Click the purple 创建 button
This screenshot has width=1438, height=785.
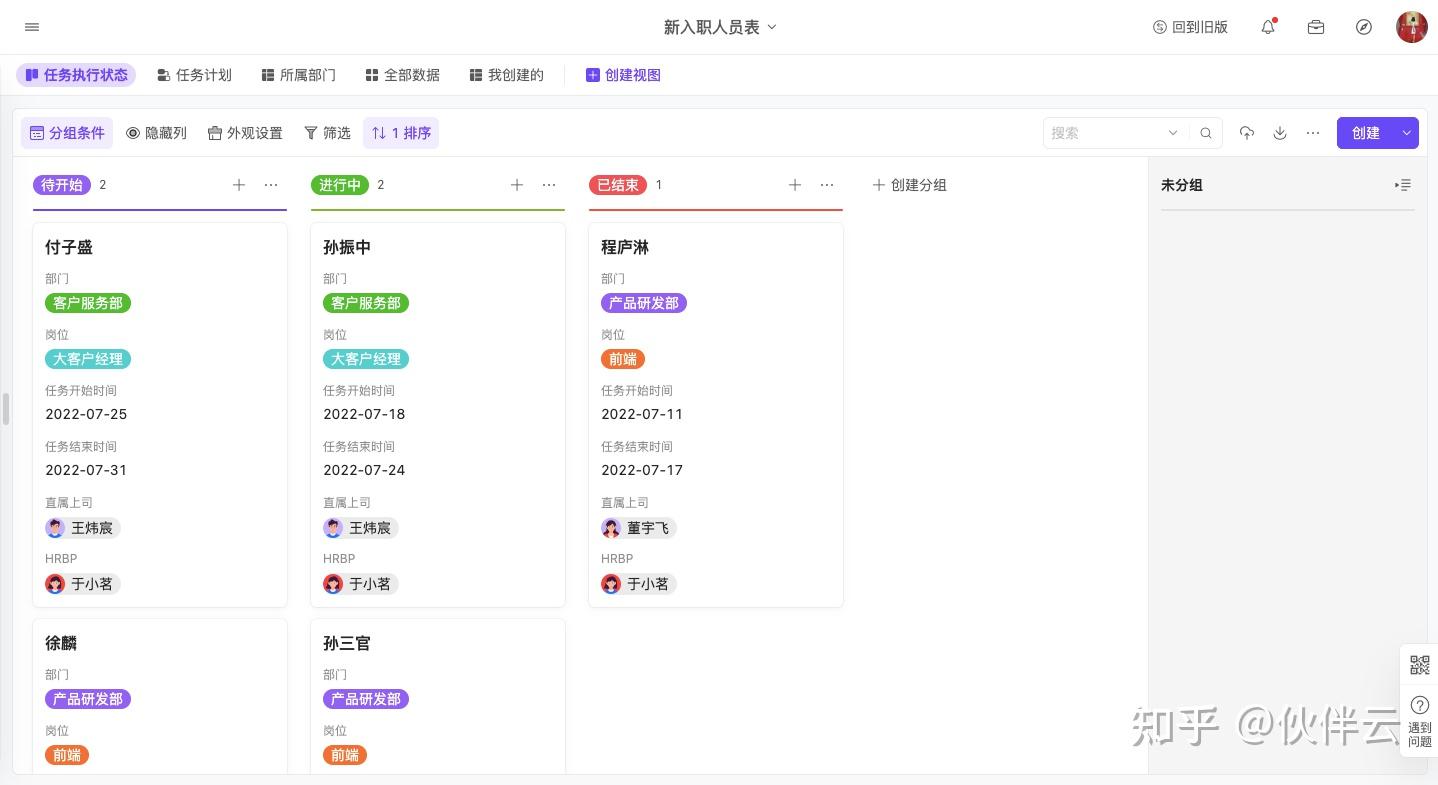tap(1366, 133)
